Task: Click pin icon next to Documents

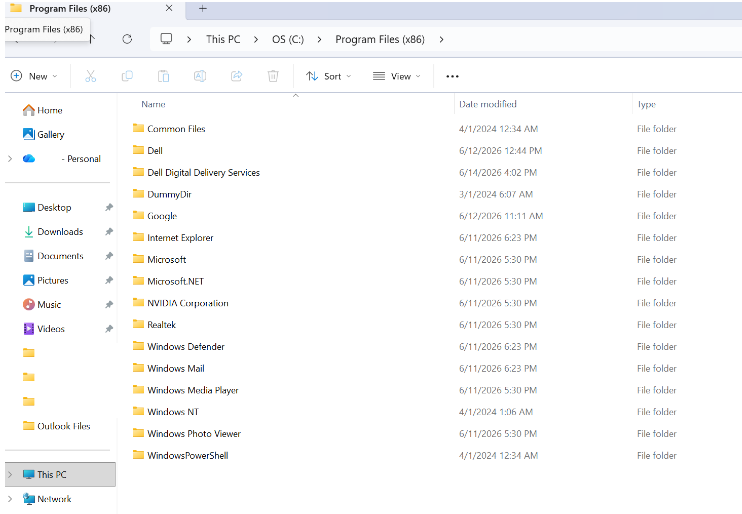Action: click(x=109, y=256)
